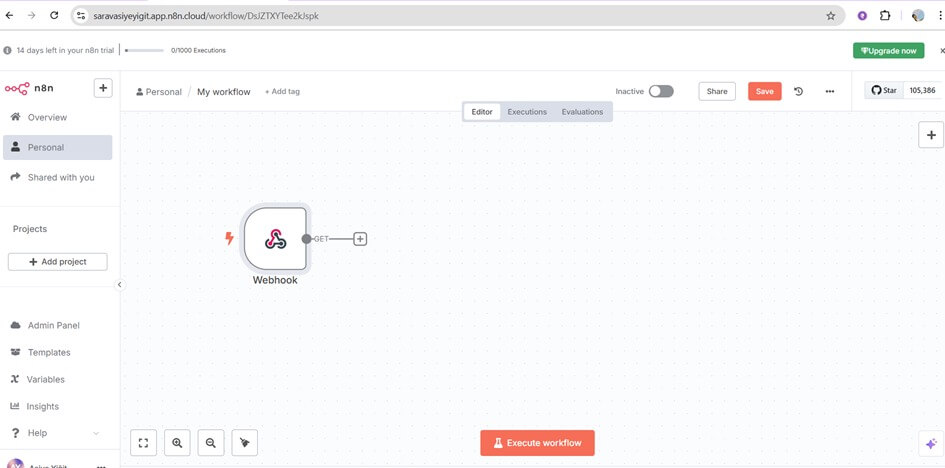Click the Upgrade now button
This screenshot has width=945, height=468.
pyautogui.click(x=888, y=50)
